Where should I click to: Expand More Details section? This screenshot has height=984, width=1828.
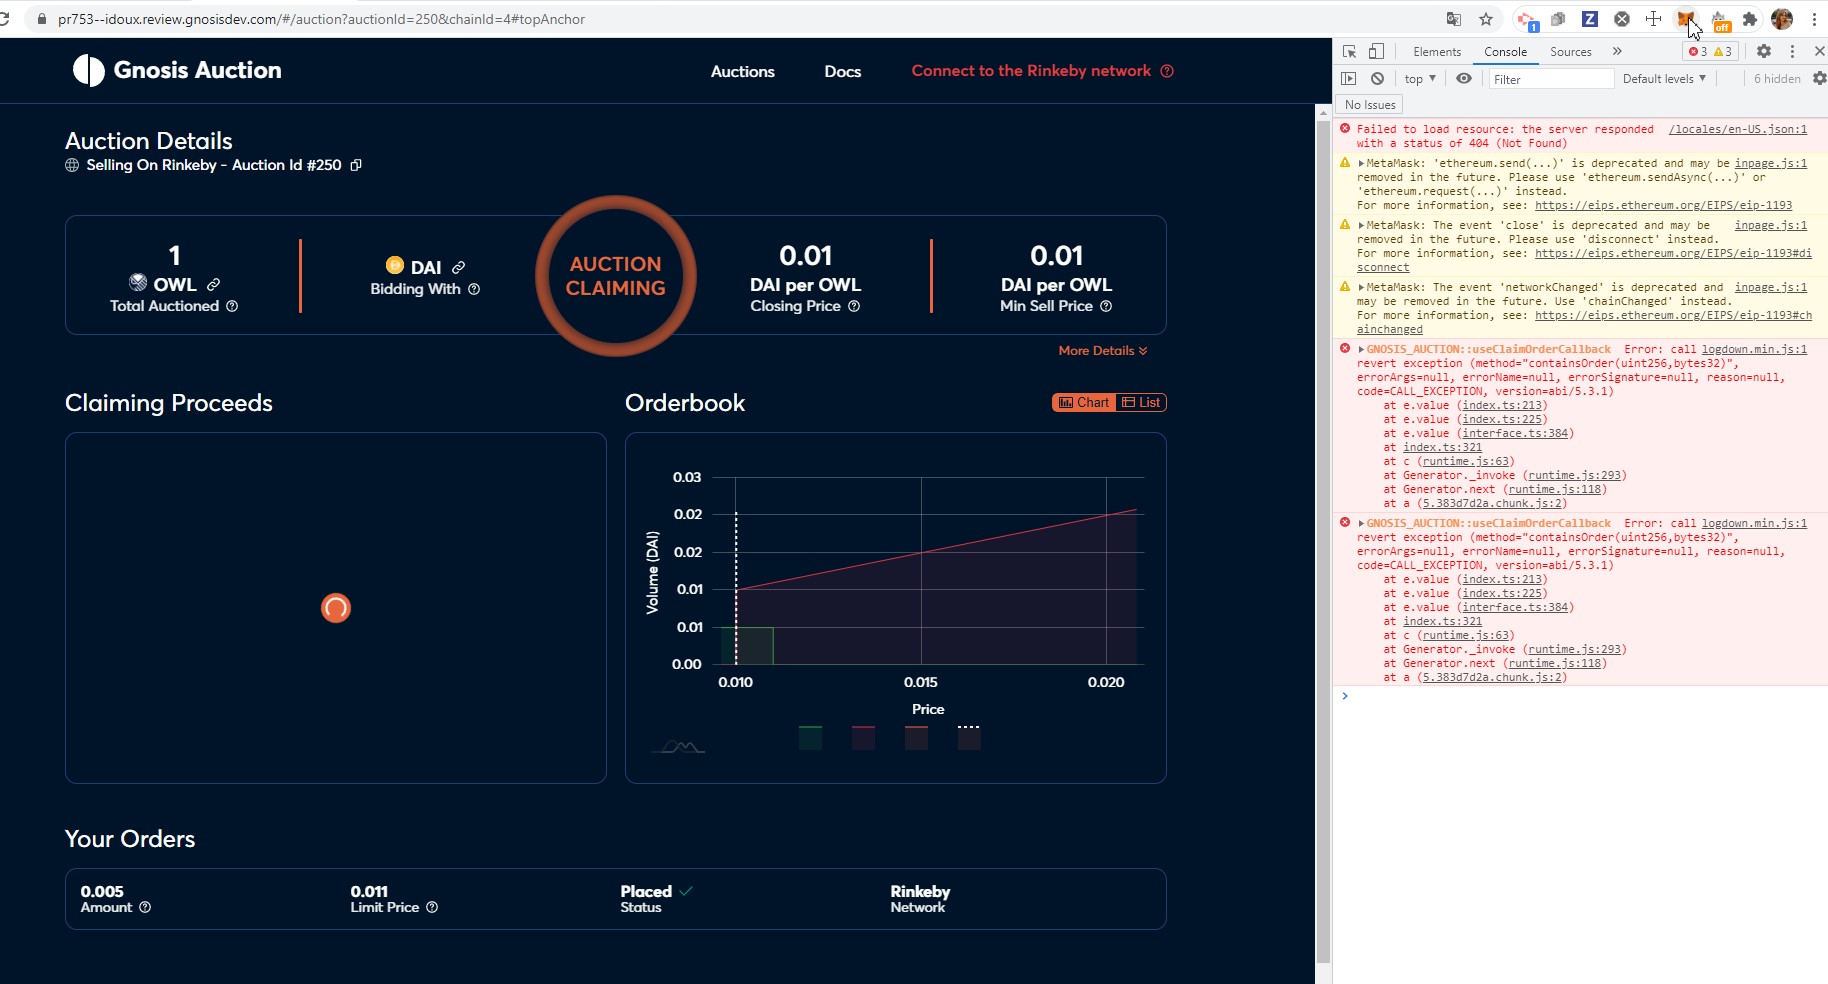[1103, 351]
